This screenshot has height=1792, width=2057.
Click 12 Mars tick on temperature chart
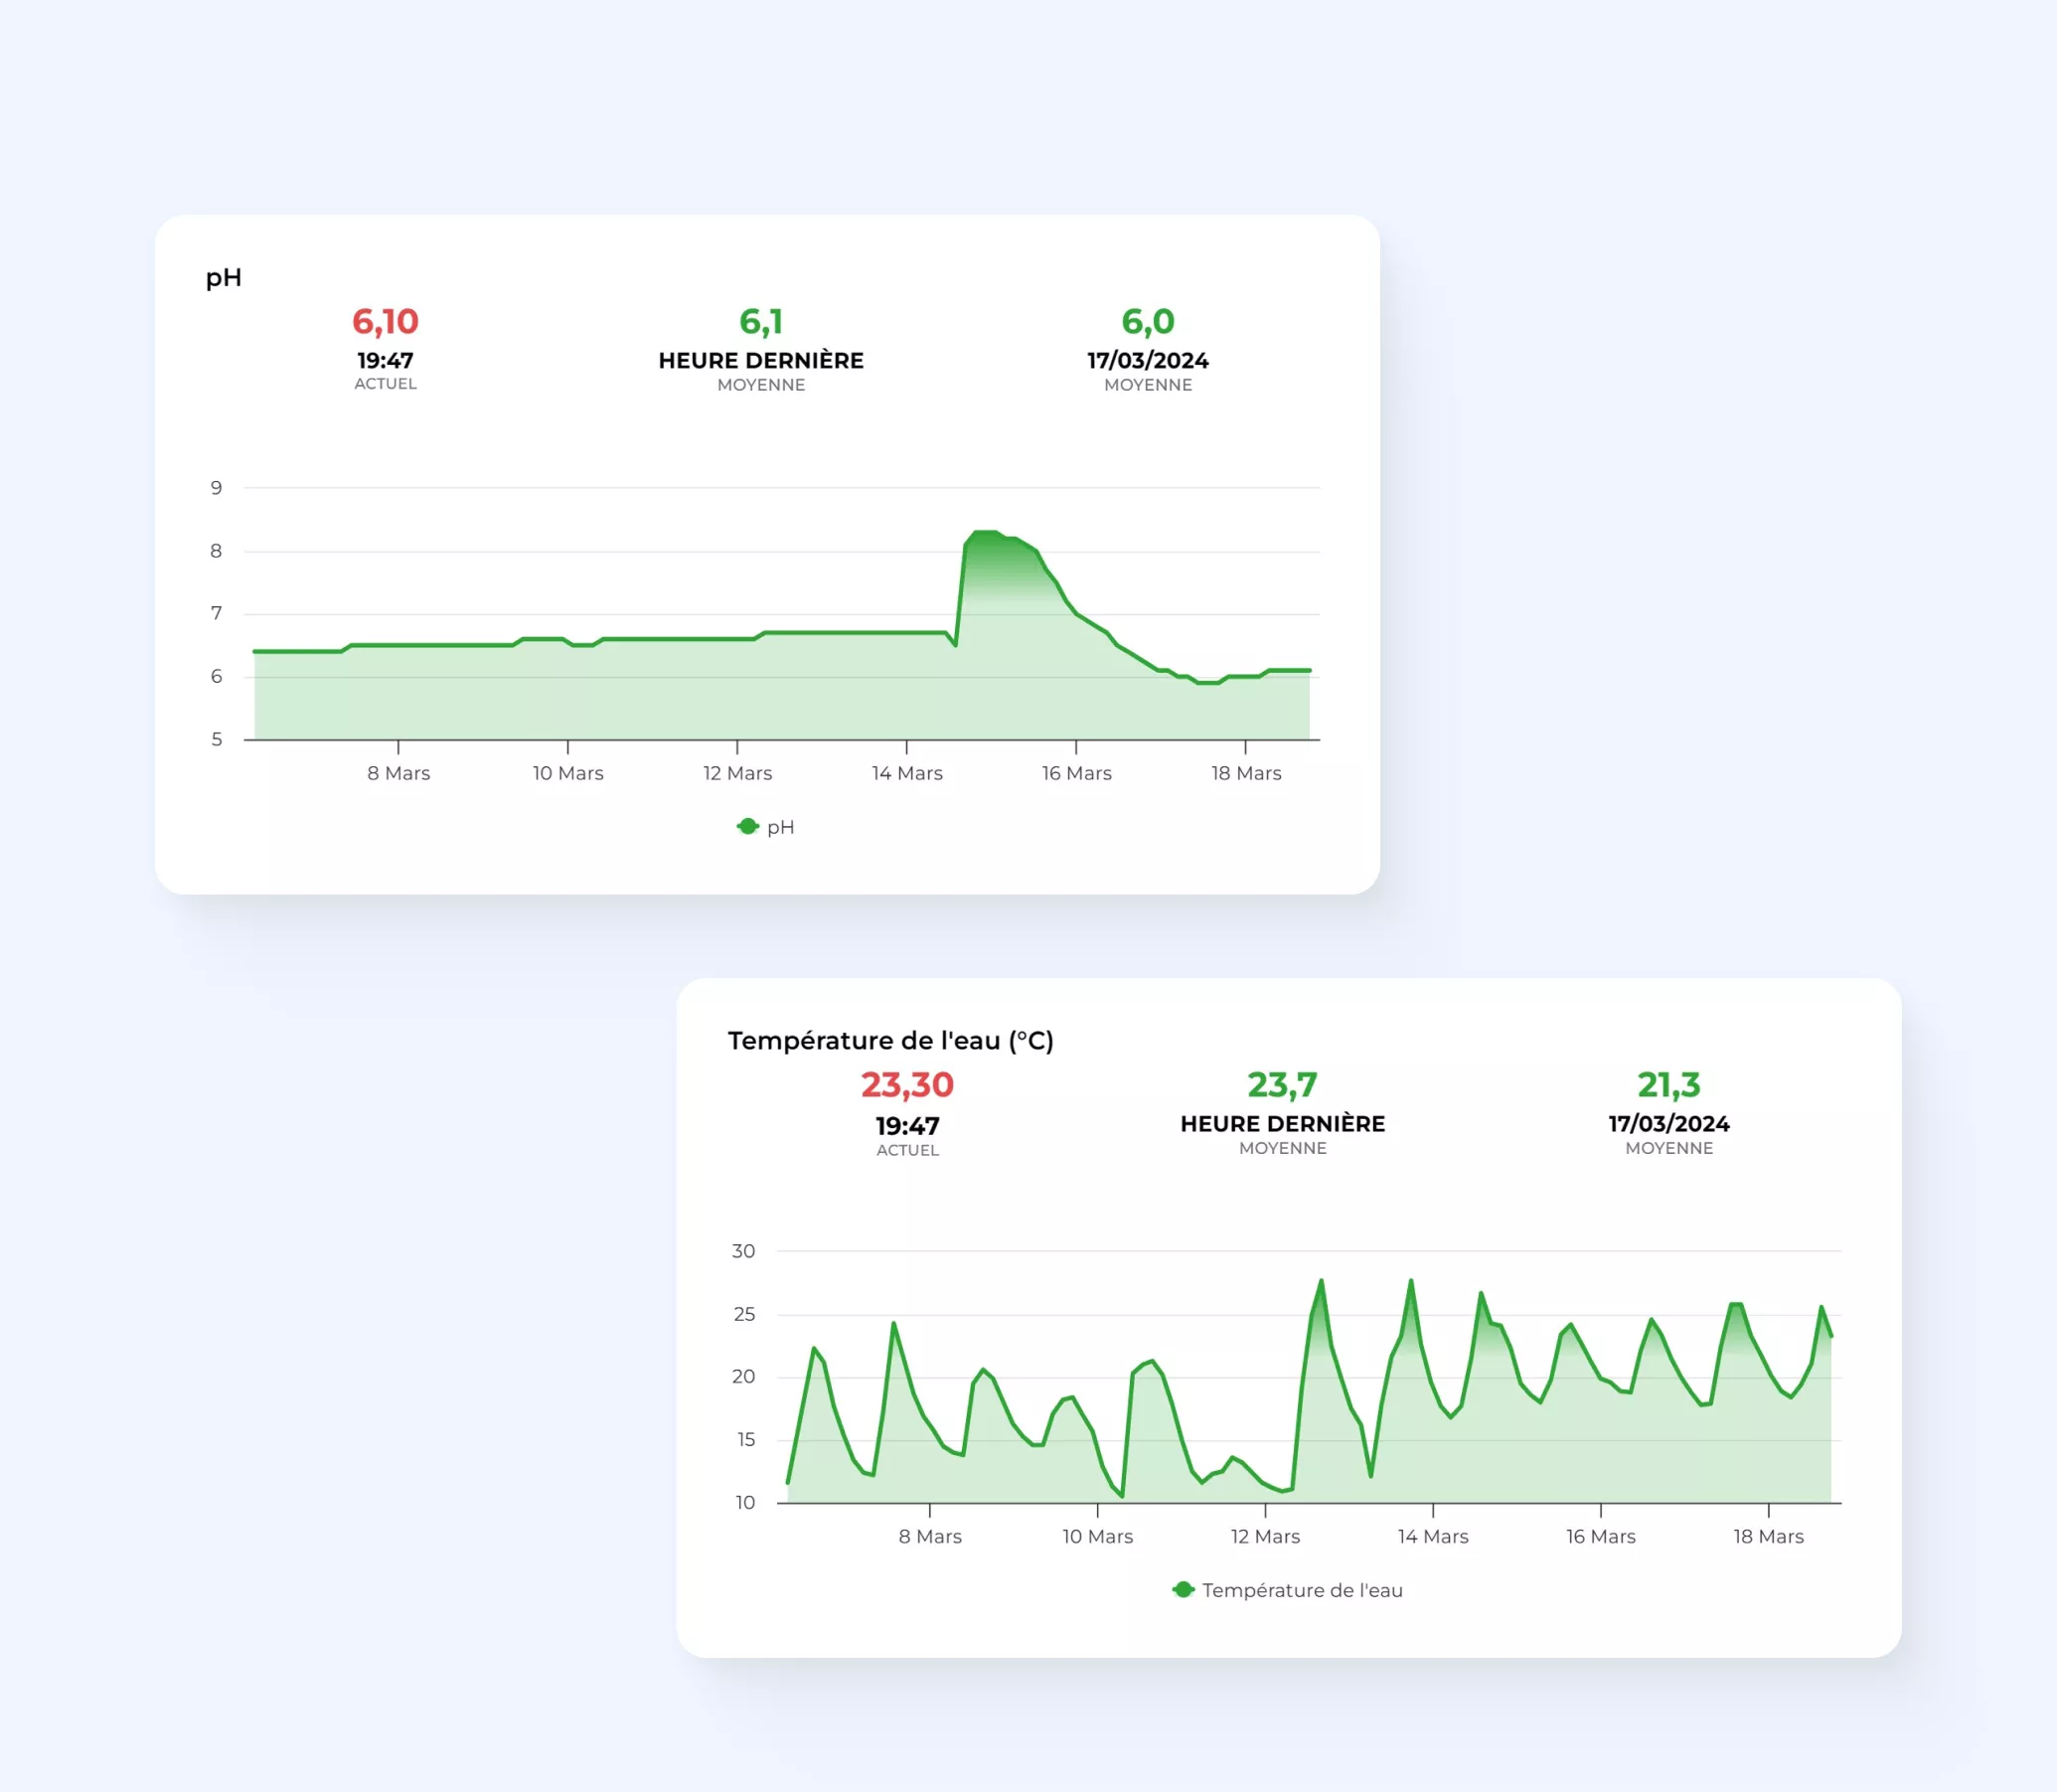click(1265, 1536)
